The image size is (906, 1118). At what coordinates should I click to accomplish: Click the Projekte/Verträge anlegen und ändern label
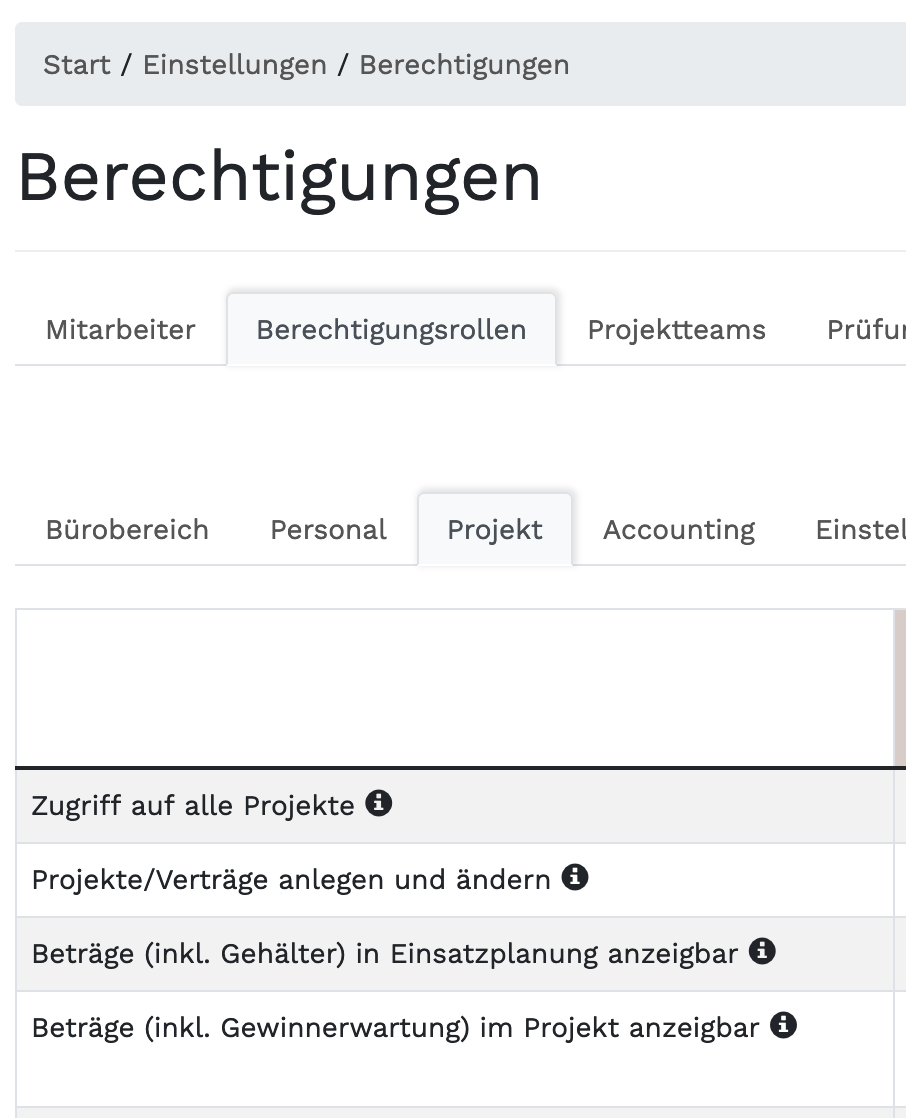[x=291, y=879]
